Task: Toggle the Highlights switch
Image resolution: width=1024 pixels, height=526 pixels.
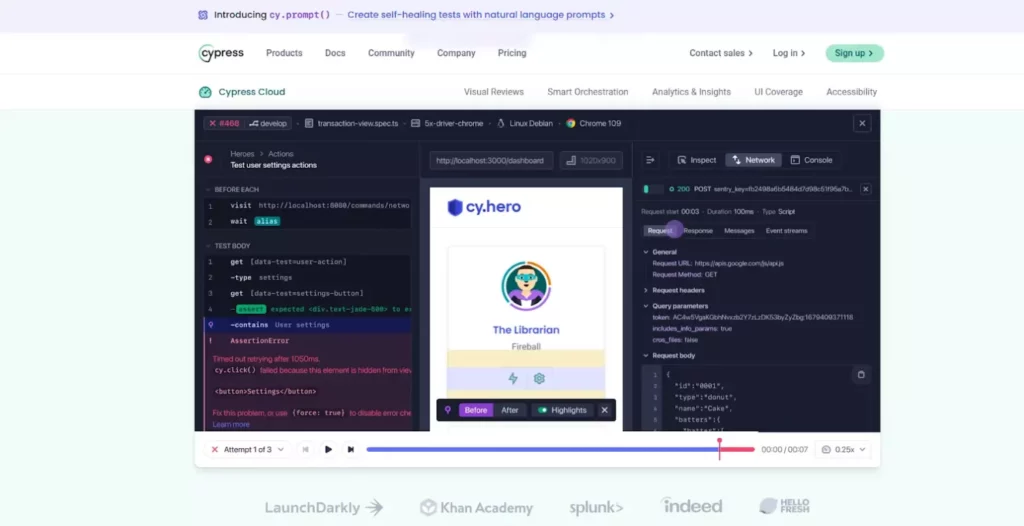Action: coord(542,410)
